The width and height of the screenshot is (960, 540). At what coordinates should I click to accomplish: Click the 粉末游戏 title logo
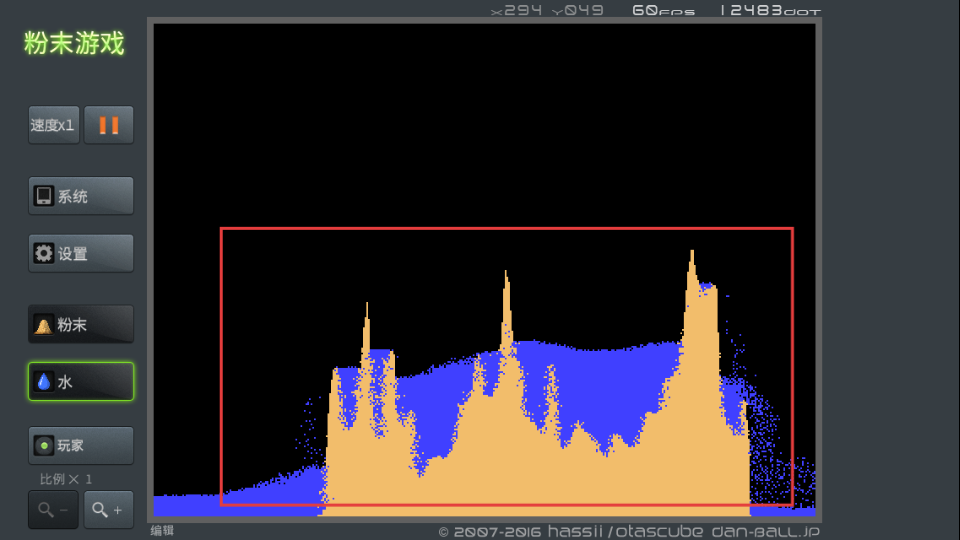74,44
